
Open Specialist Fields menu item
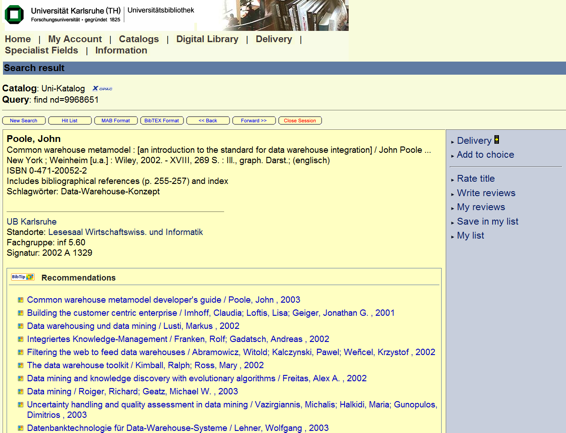[x=42, y=51]
